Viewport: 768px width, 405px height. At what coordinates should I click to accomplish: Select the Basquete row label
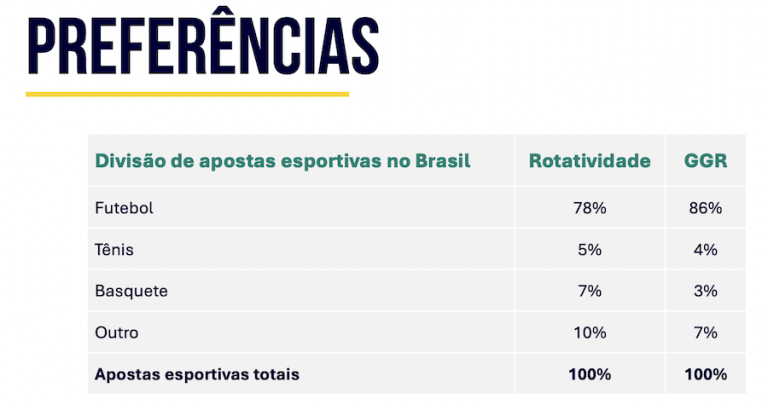point(131,291)
